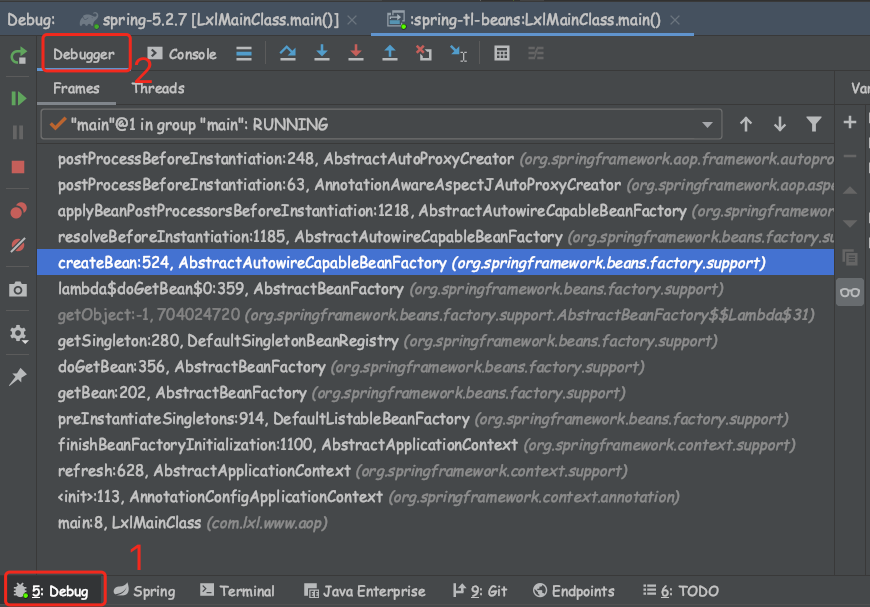Stop the debug session
The image size is (870, 607).
(x=18, y=167)
